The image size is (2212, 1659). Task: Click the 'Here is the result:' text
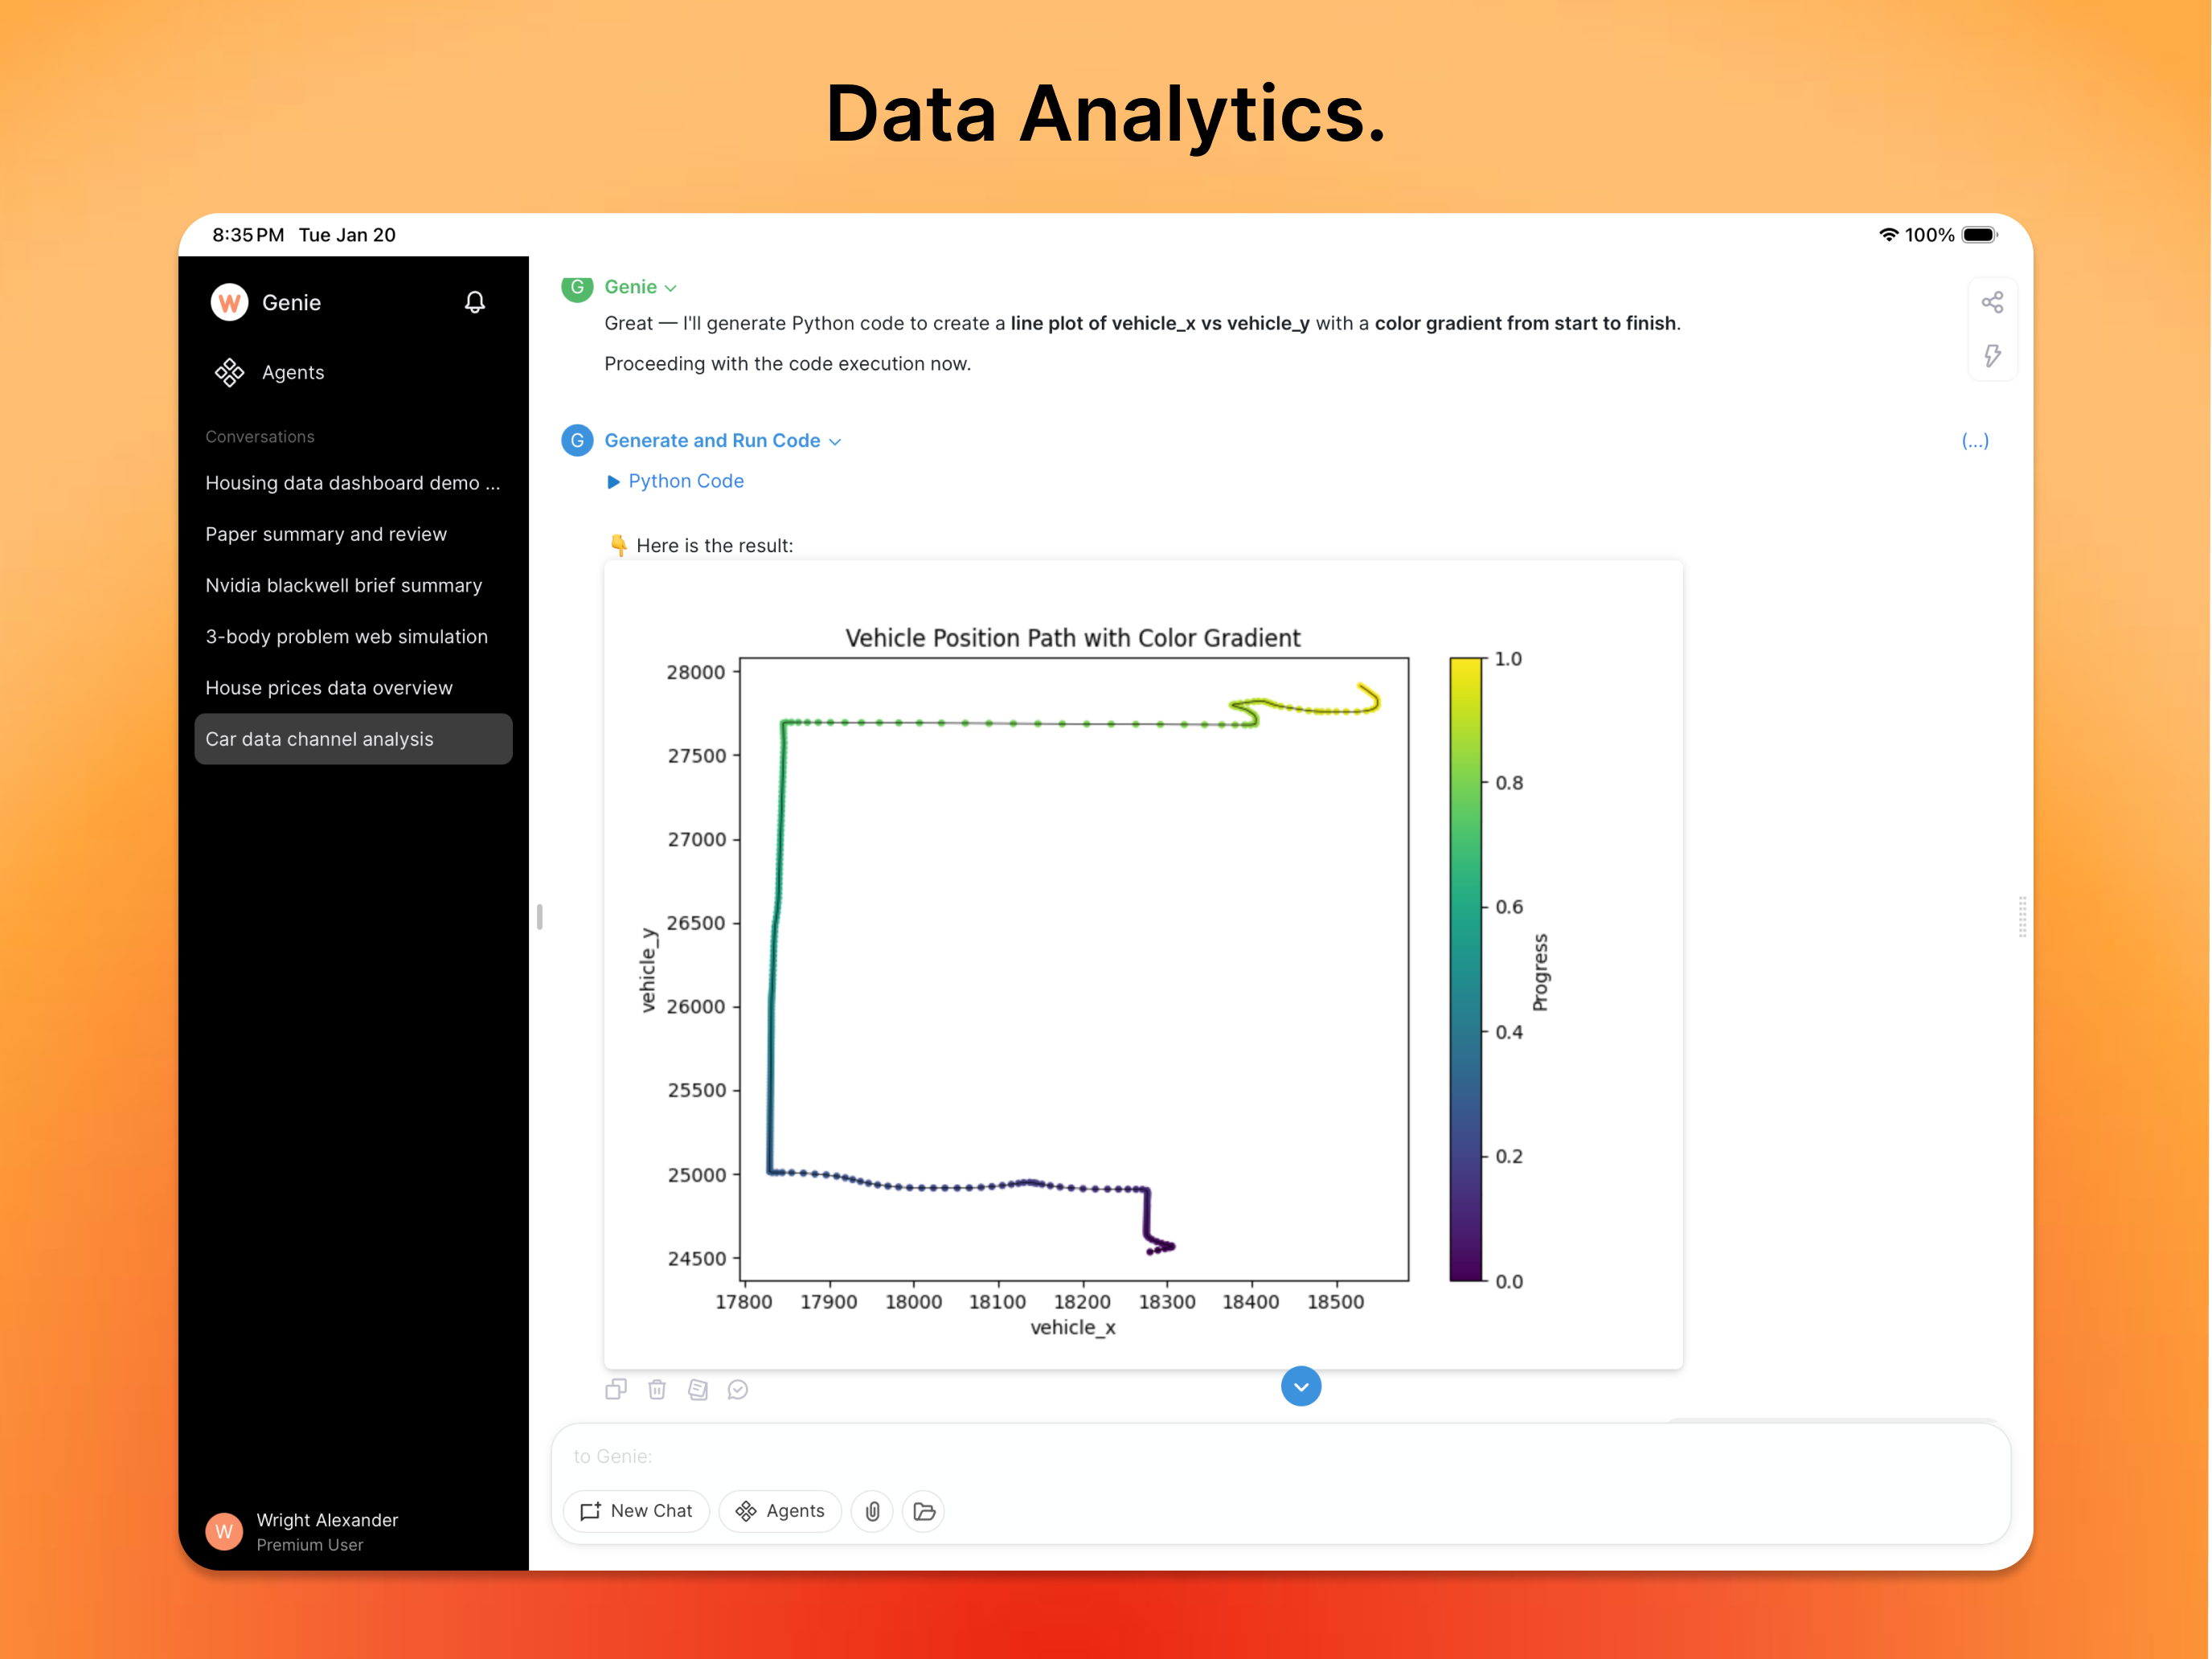pyautogui.click(x=714, y=546)
